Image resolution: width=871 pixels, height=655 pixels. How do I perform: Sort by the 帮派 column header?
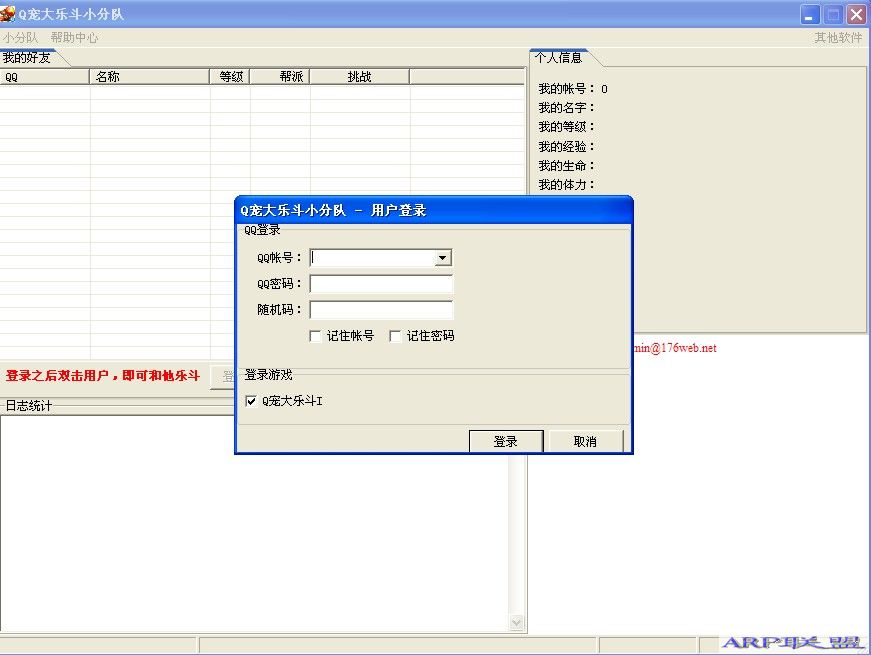pos(280,77)
